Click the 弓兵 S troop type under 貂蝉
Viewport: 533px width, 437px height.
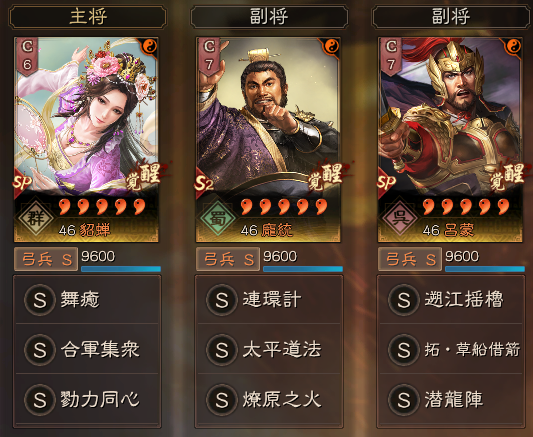(46, 260)
